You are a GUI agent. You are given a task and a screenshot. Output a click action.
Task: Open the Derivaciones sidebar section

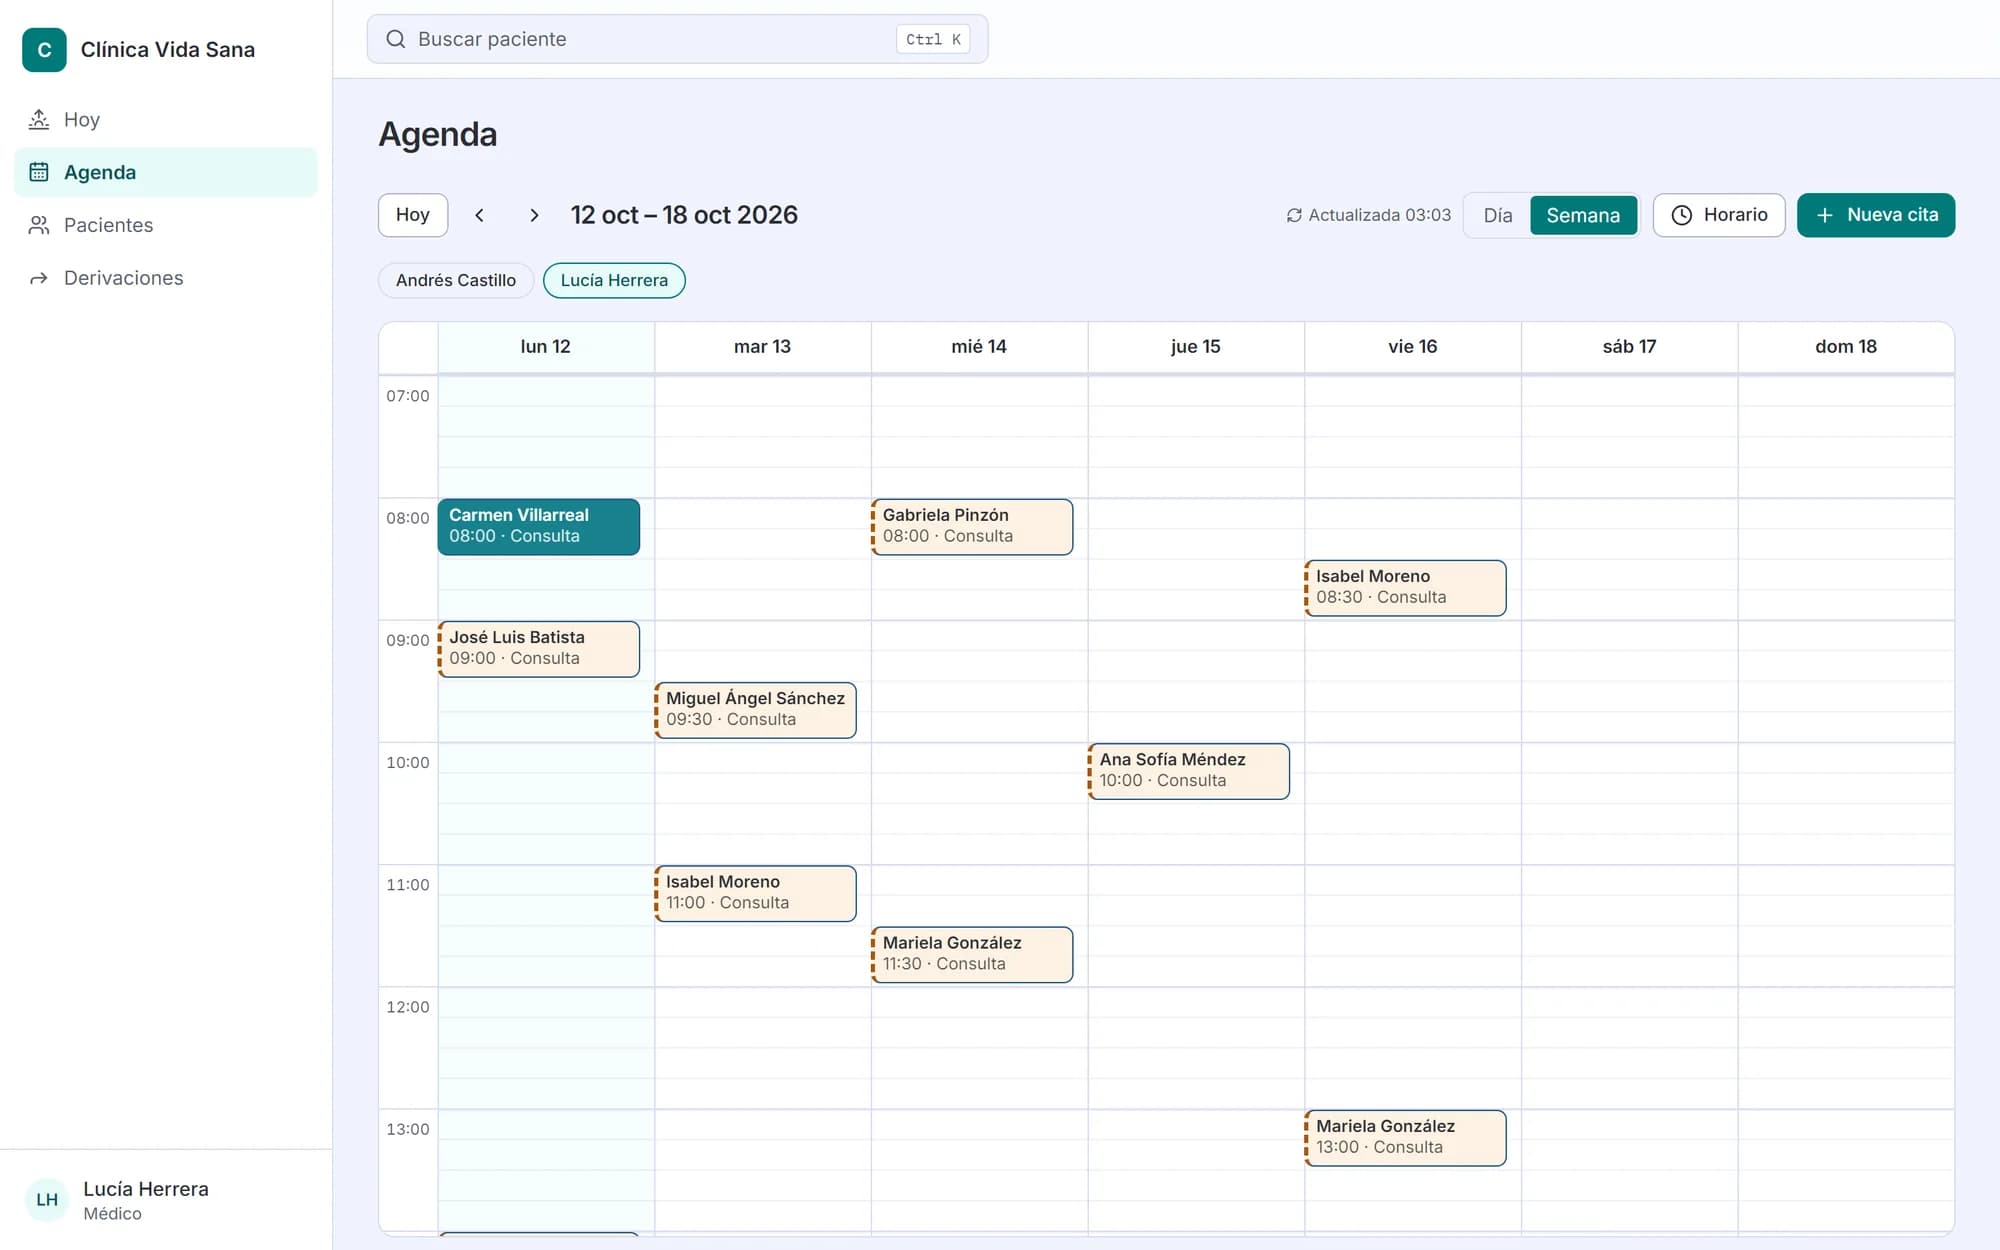166,278
